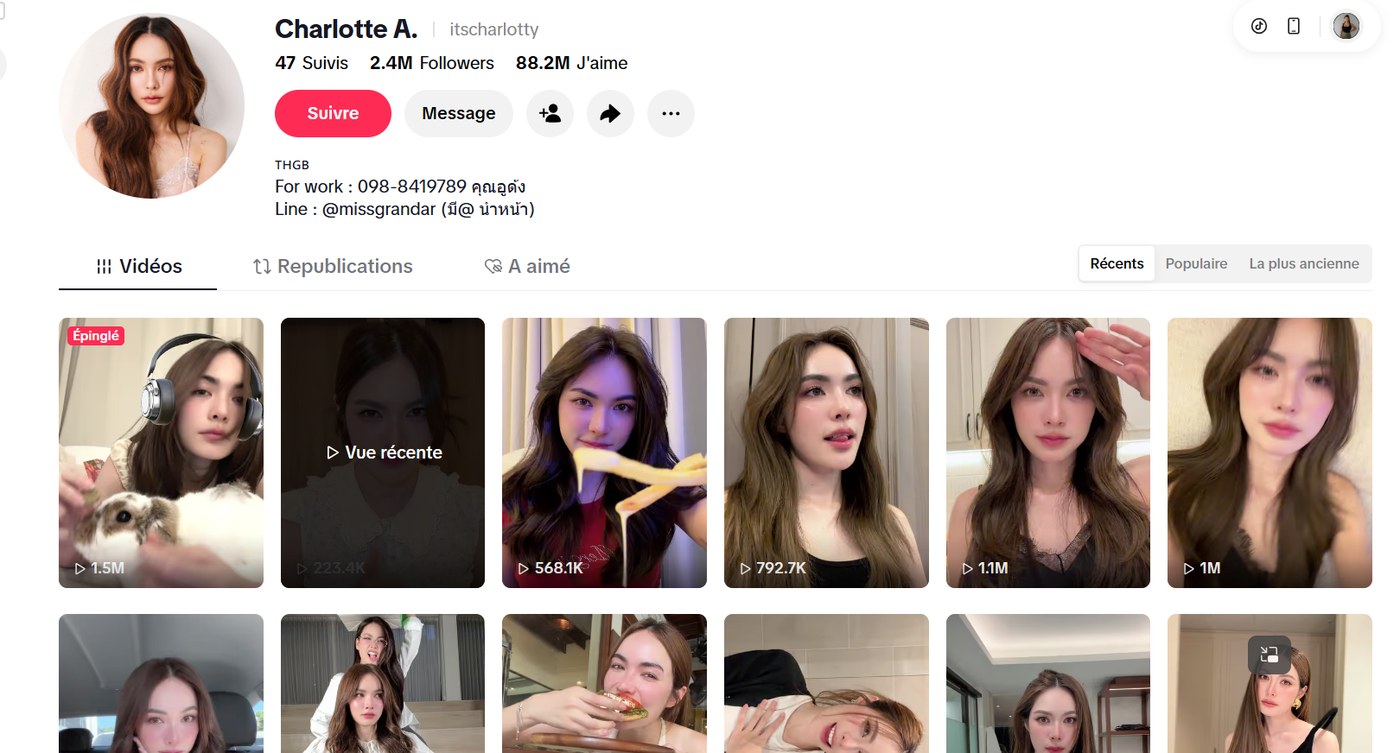The image size is (1400, 753).
Task: Open the car selfie video thumbnail
Action: (161, 684)
